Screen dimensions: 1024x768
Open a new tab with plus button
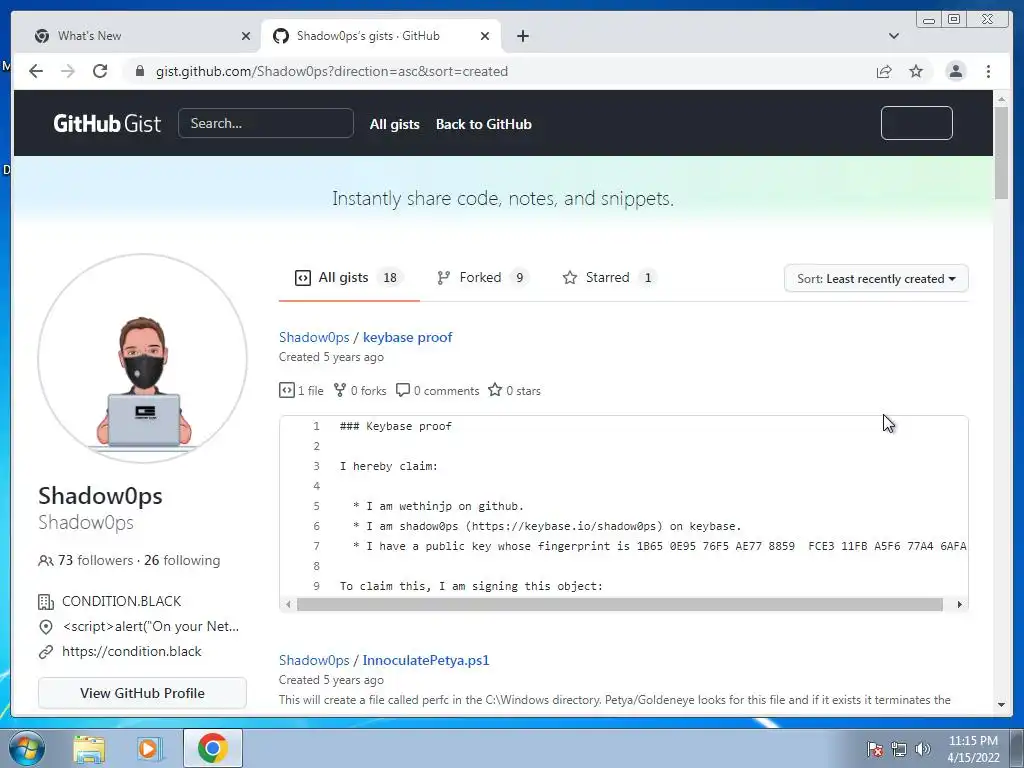tap(522, 36)
